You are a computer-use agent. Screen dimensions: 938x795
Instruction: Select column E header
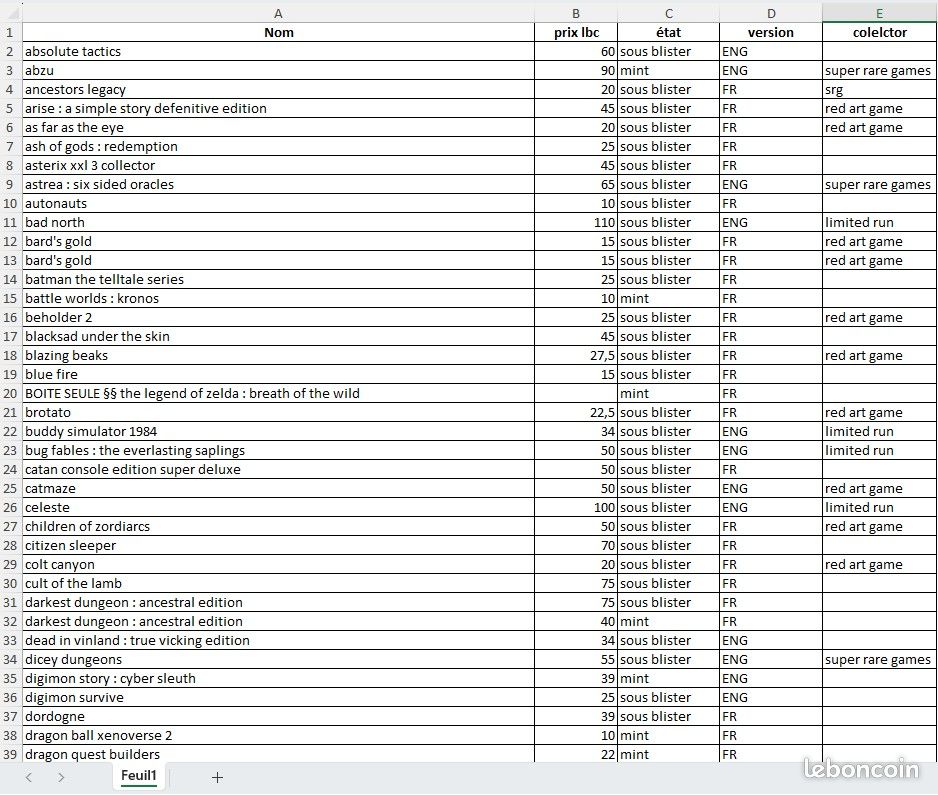tap(879, 13)
